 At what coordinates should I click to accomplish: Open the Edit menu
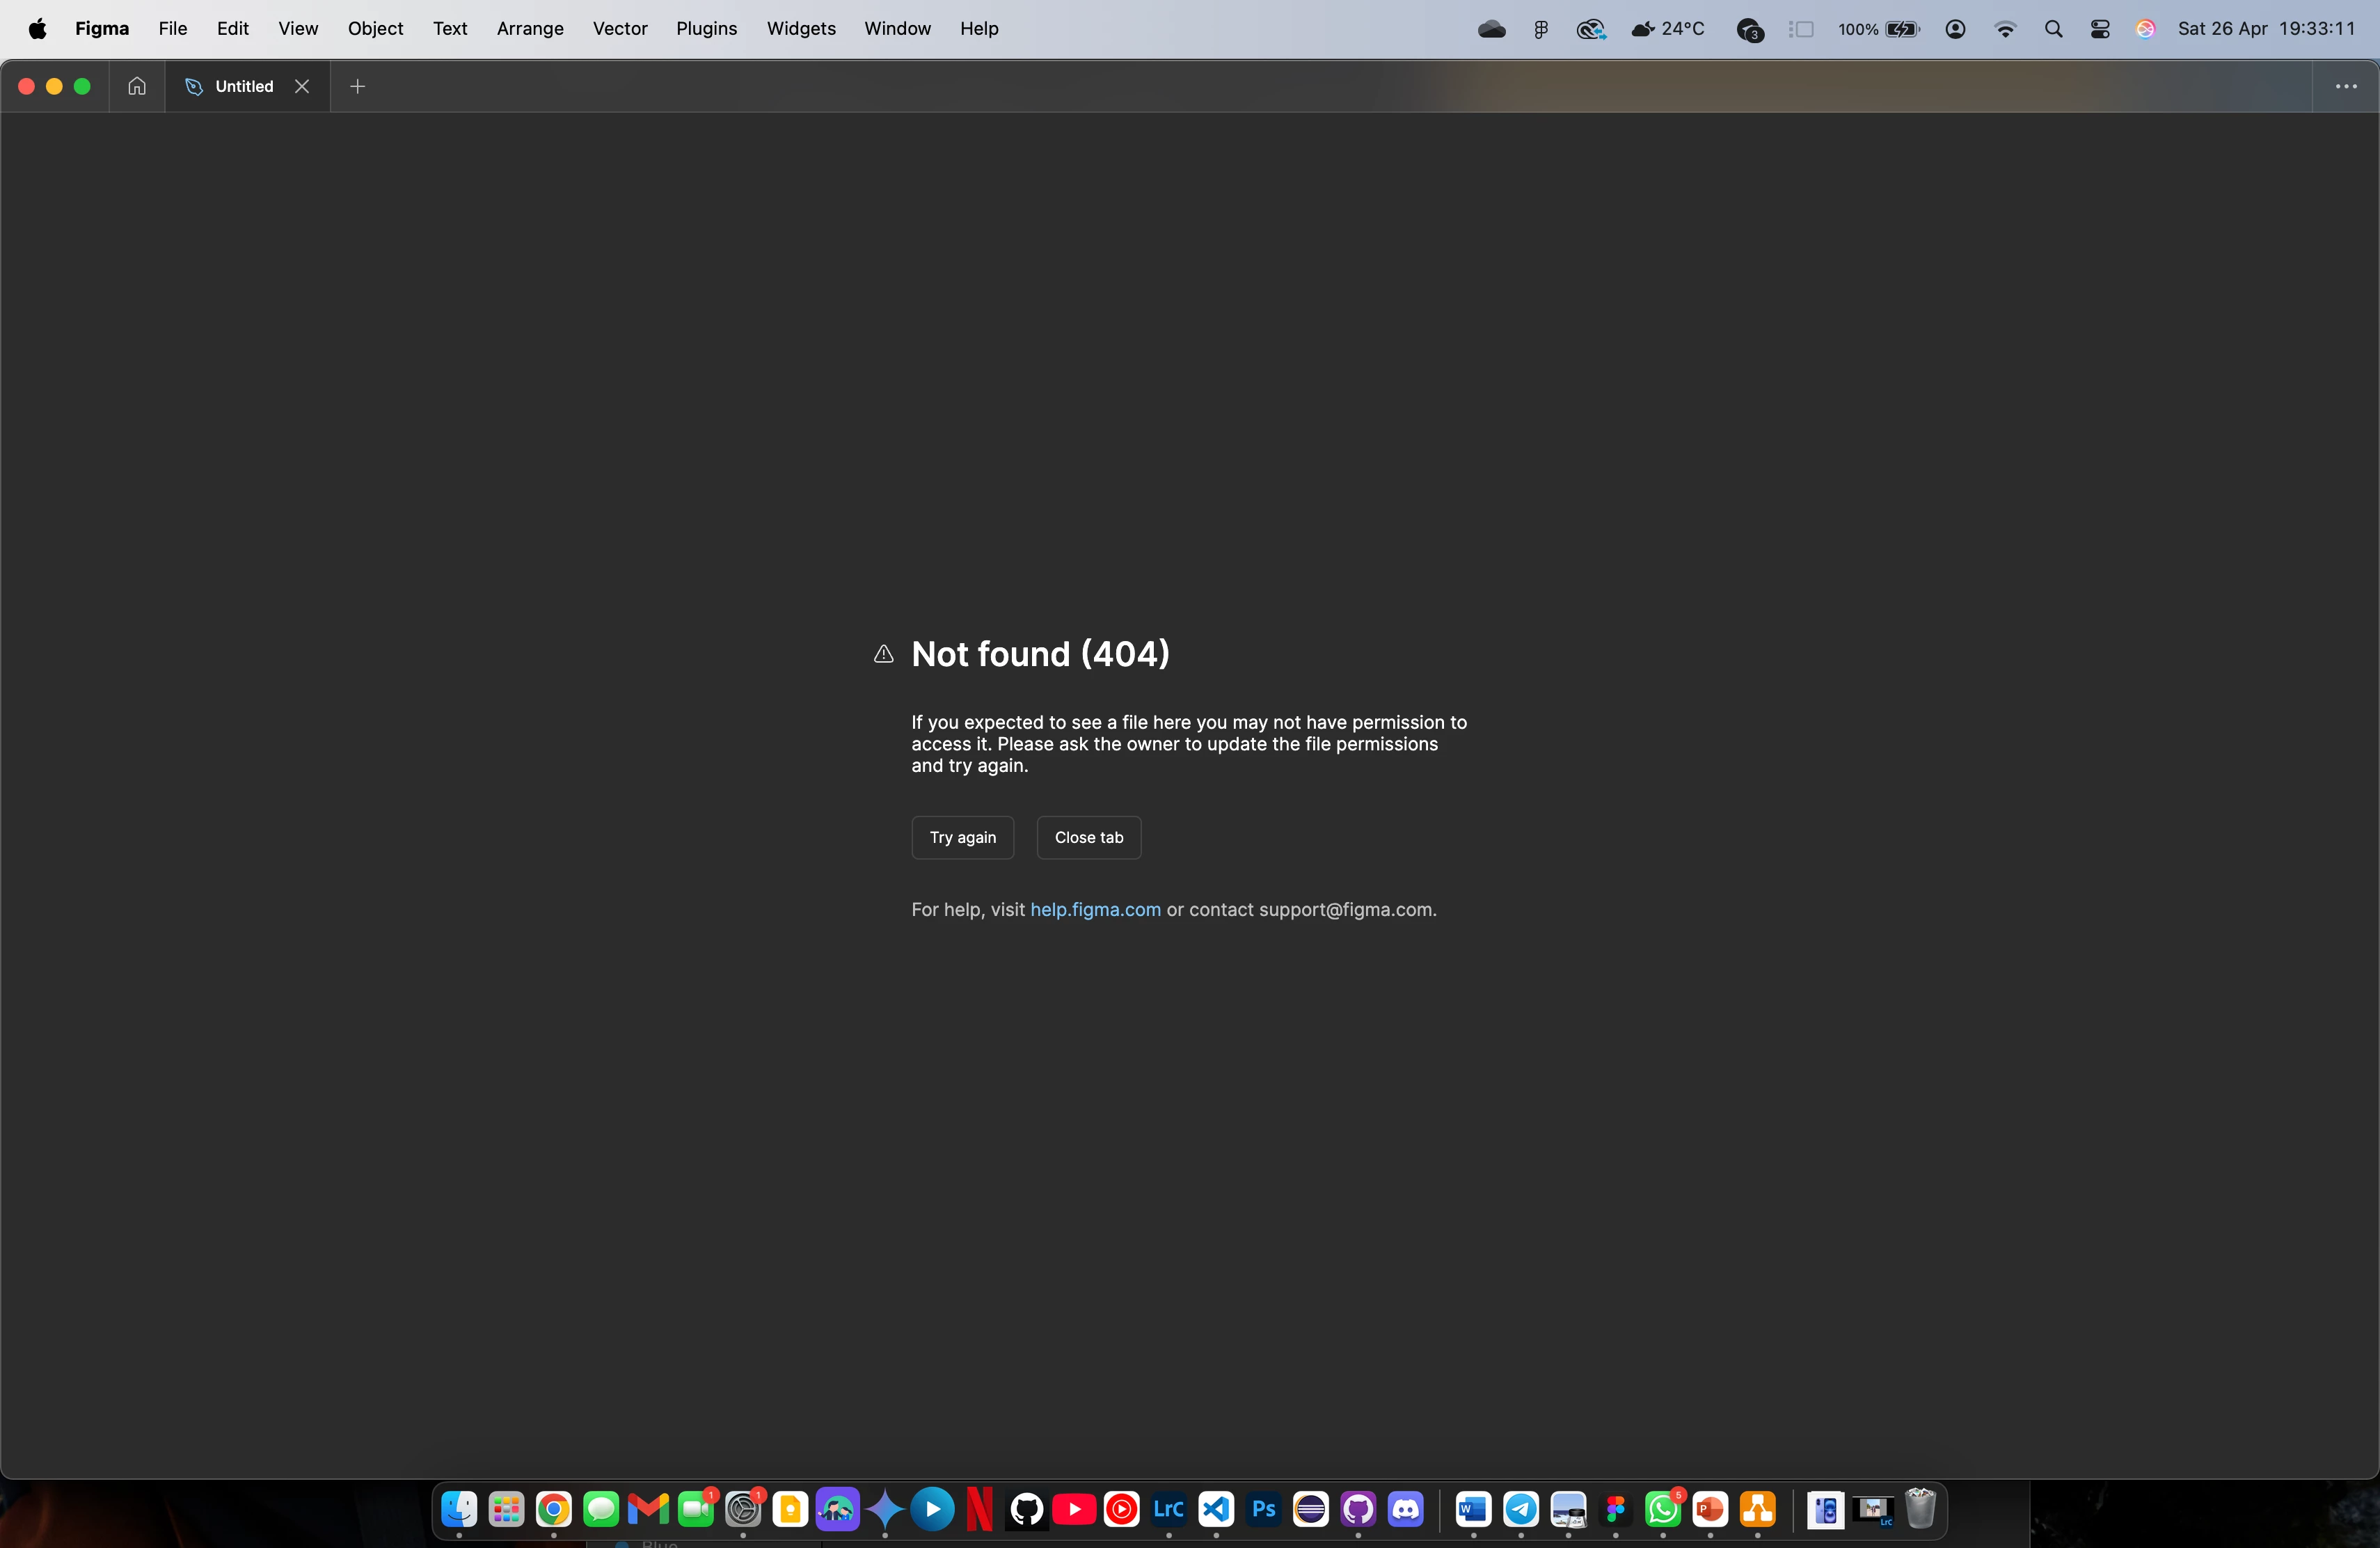coord(233,29)
